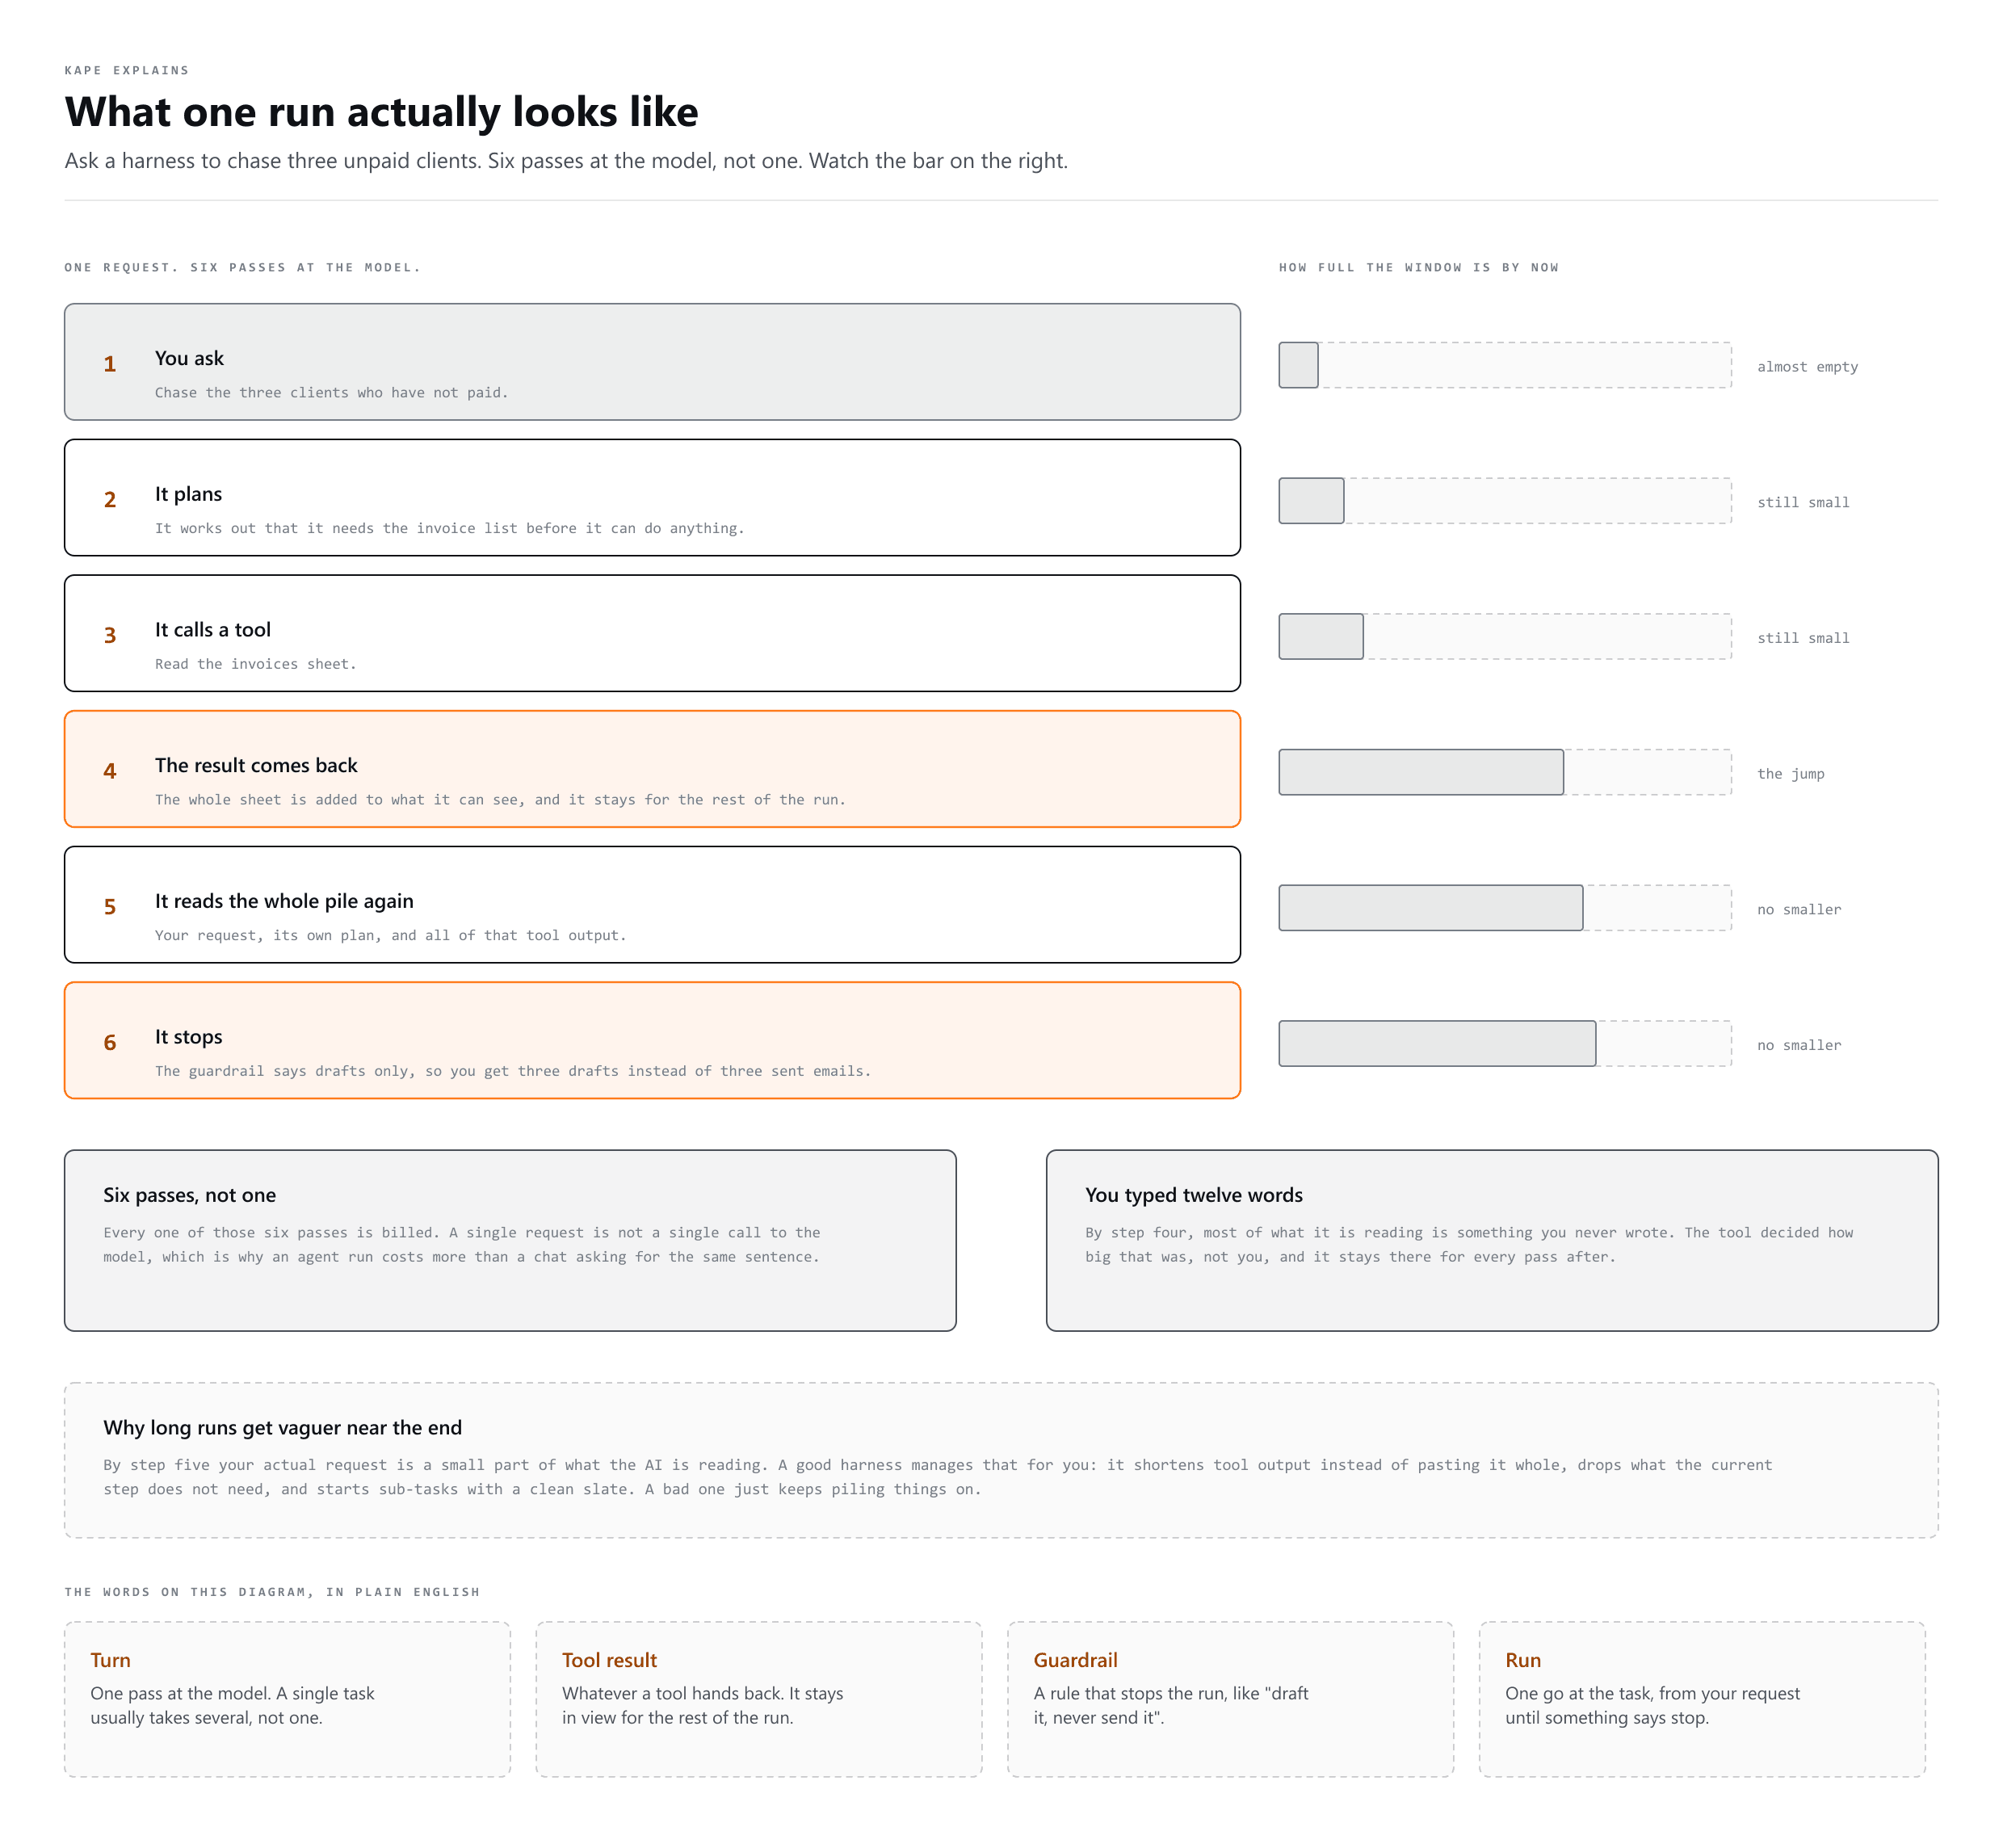Screen dimensions: 2003x1848
Task: Click the step number 1 marker
Action: pos(110,364)
